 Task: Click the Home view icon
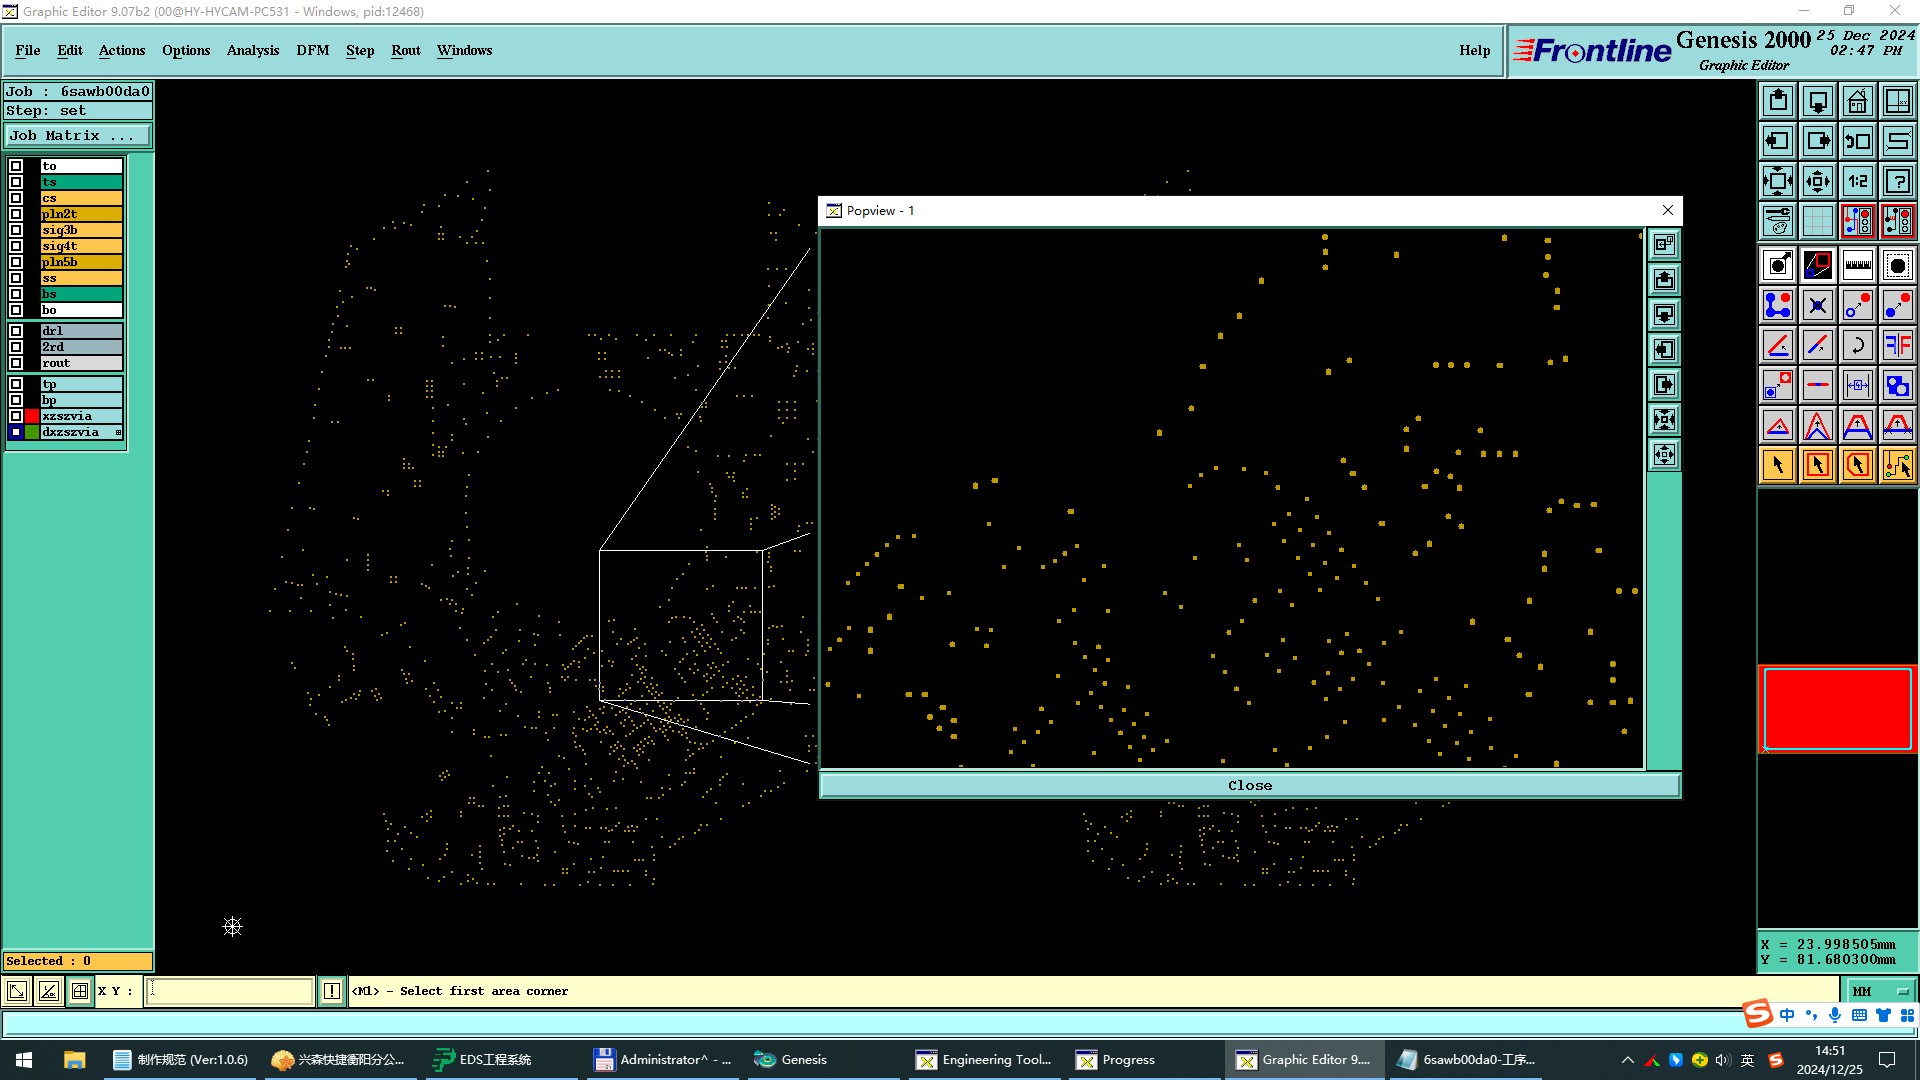tap(1857, 101)
